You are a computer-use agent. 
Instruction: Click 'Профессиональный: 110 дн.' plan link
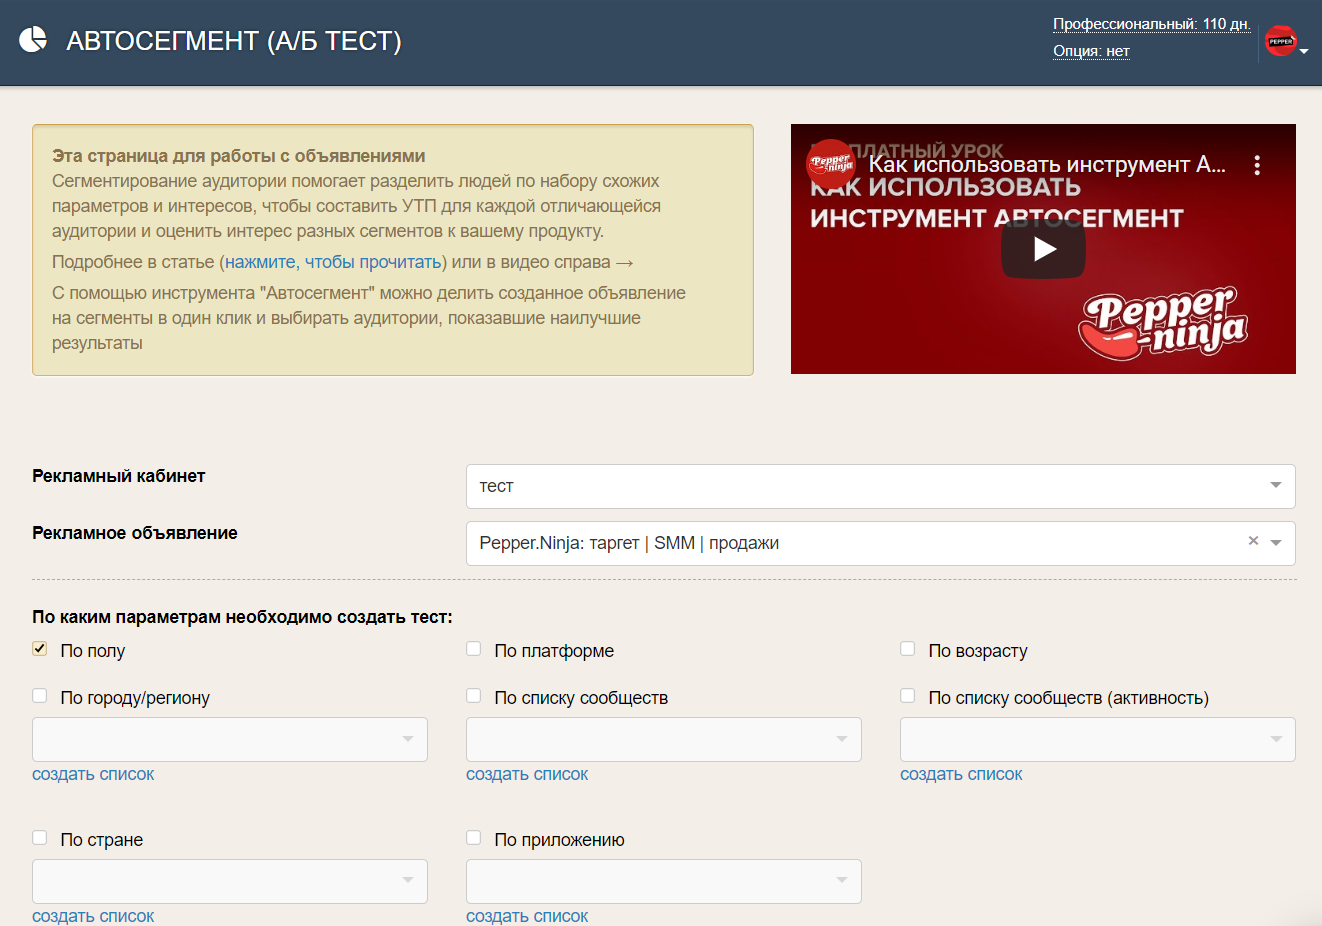pos(1152,24)
